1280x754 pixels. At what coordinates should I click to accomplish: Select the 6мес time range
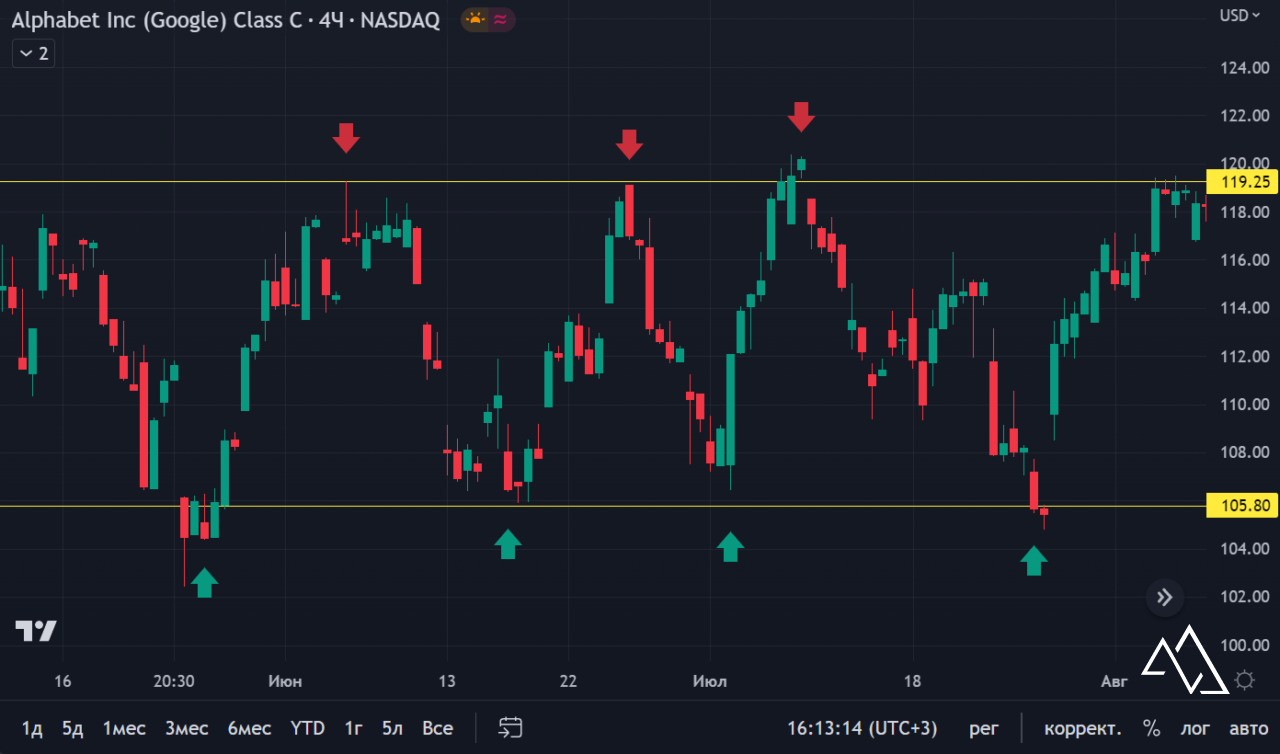click(249, 728)
